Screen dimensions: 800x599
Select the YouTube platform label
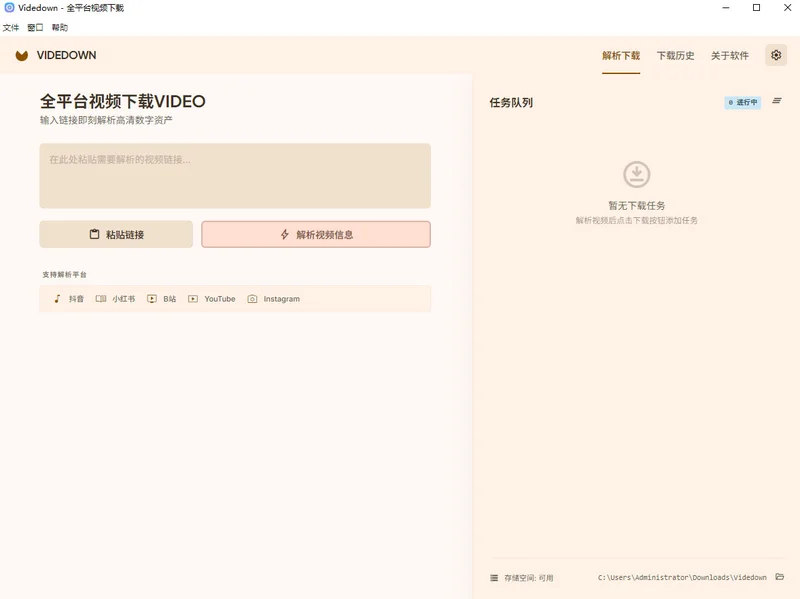tap(220, 299)
